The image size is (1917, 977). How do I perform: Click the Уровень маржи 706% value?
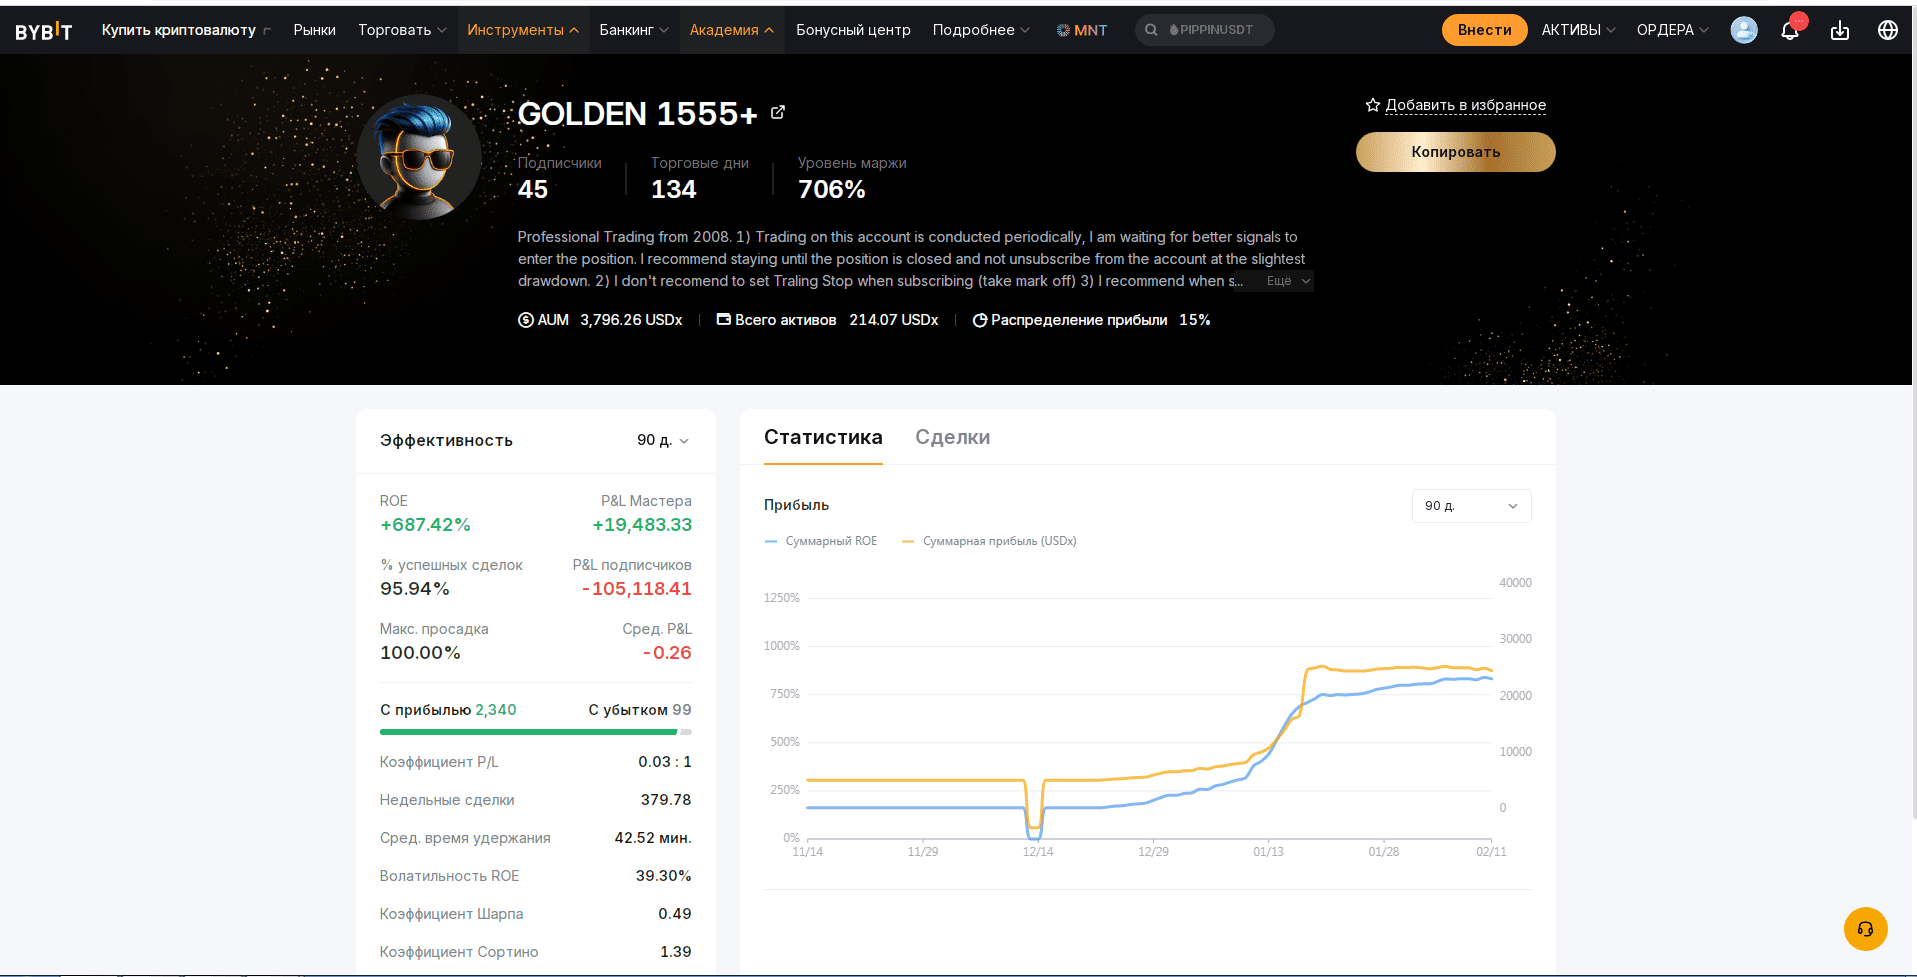click(832, 189)
